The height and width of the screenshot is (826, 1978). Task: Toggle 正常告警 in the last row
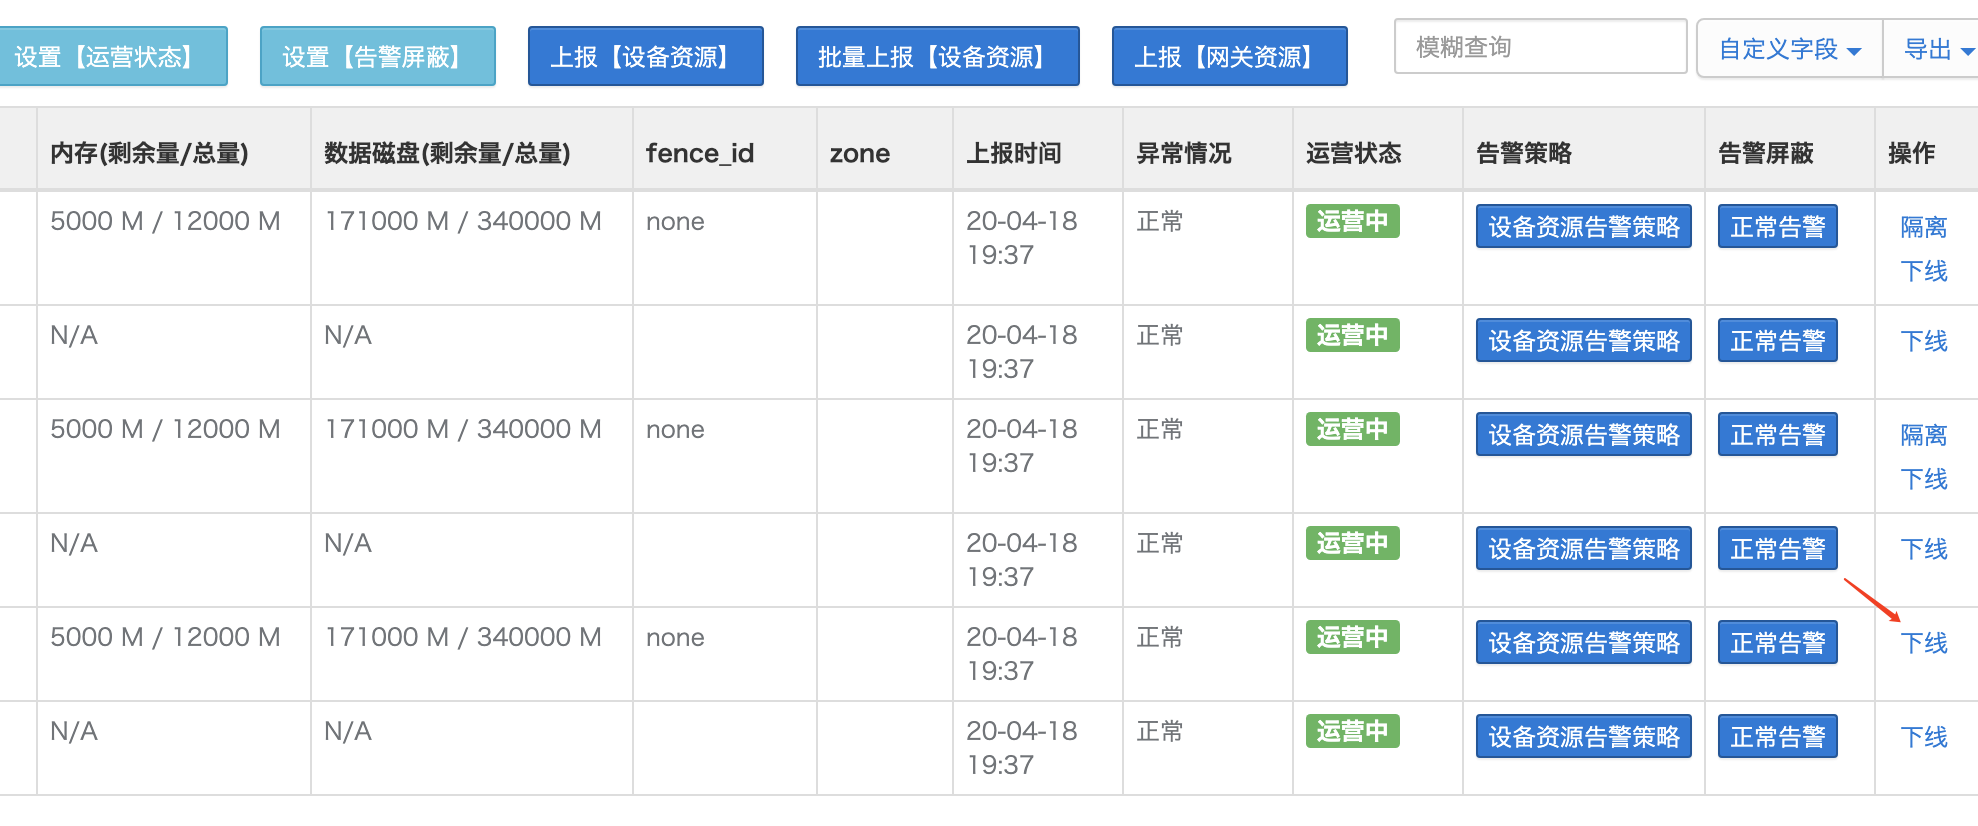point(1777,737)
